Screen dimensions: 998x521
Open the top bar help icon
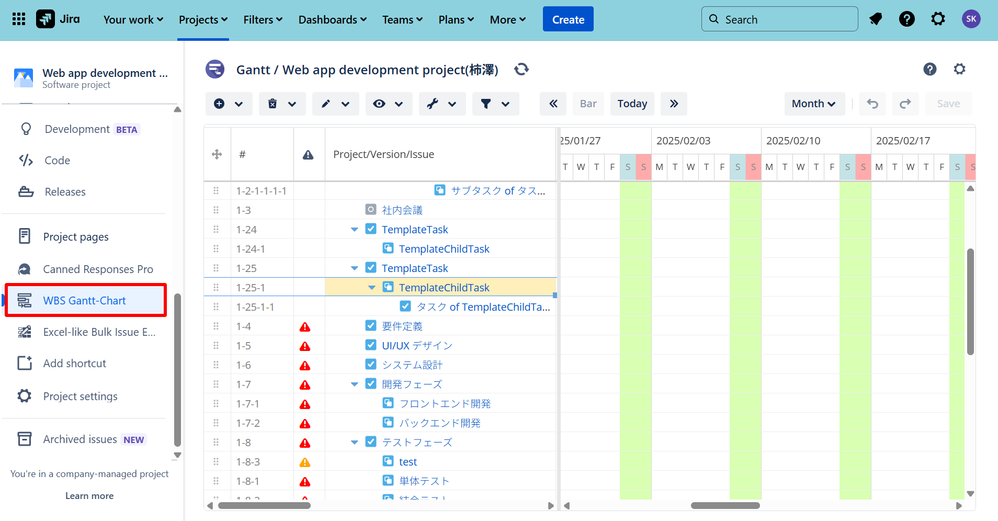pyautogui.click(x=906, y=19)
